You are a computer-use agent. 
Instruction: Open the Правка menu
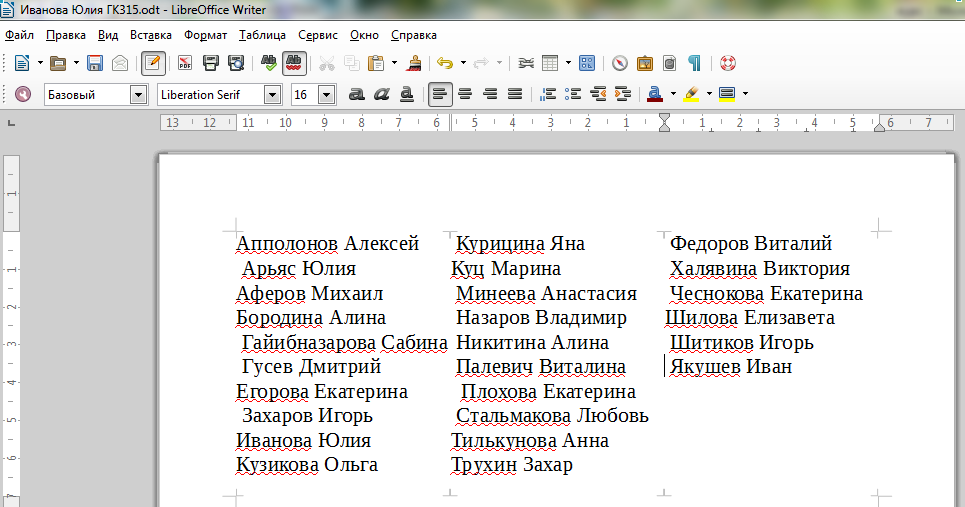[x=66, y=35]
